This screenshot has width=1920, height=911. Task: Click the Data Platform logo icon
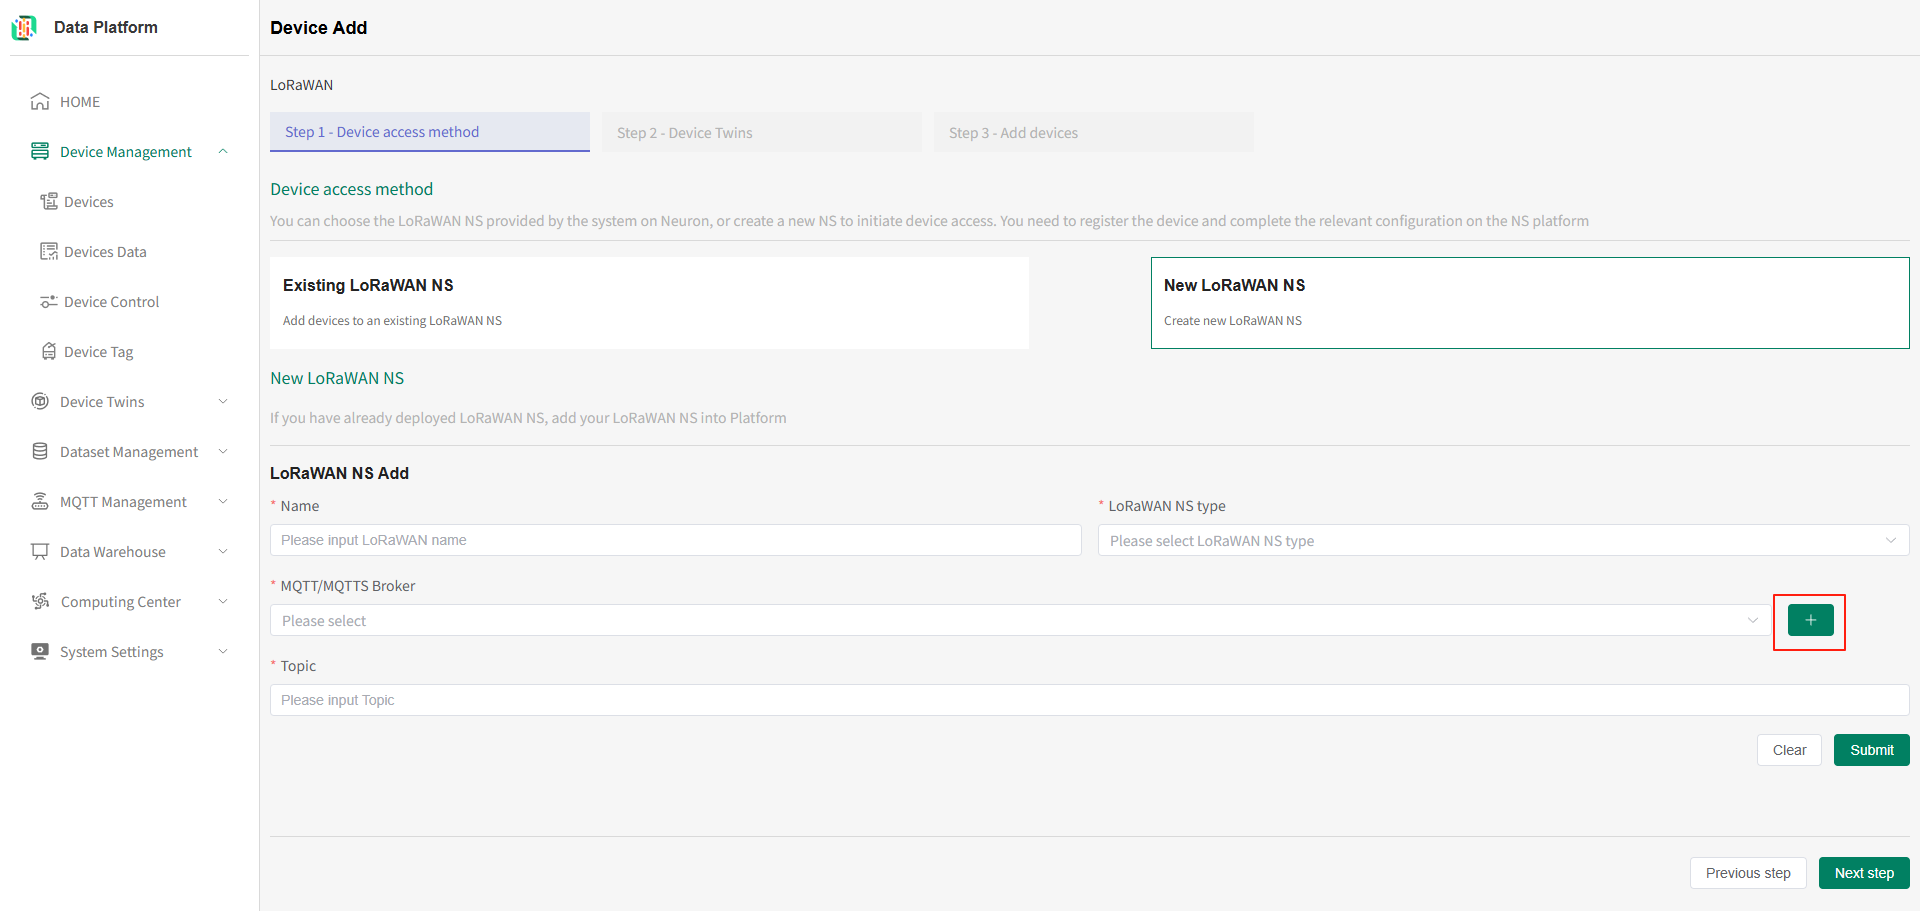coord(24,28)
